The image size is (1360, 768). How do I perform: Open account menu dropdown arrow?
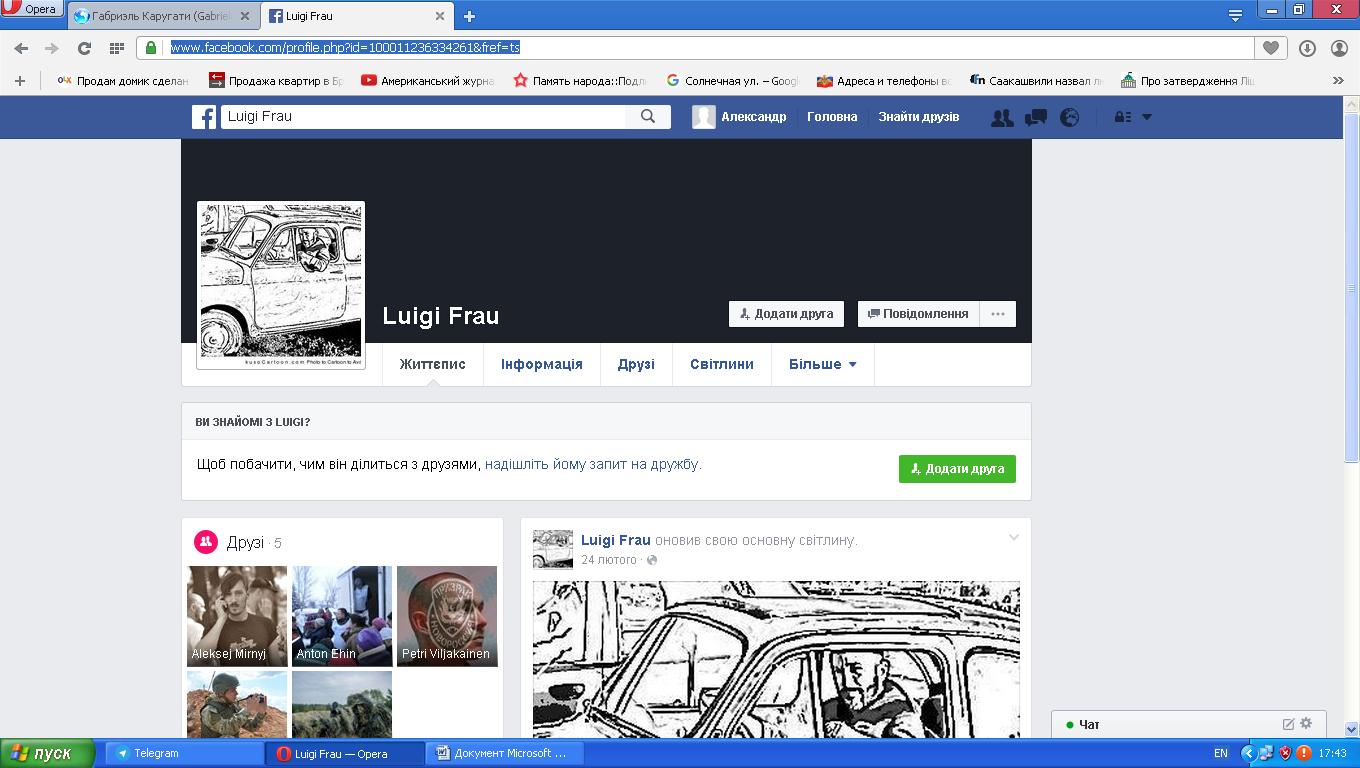click(1147, 117)
